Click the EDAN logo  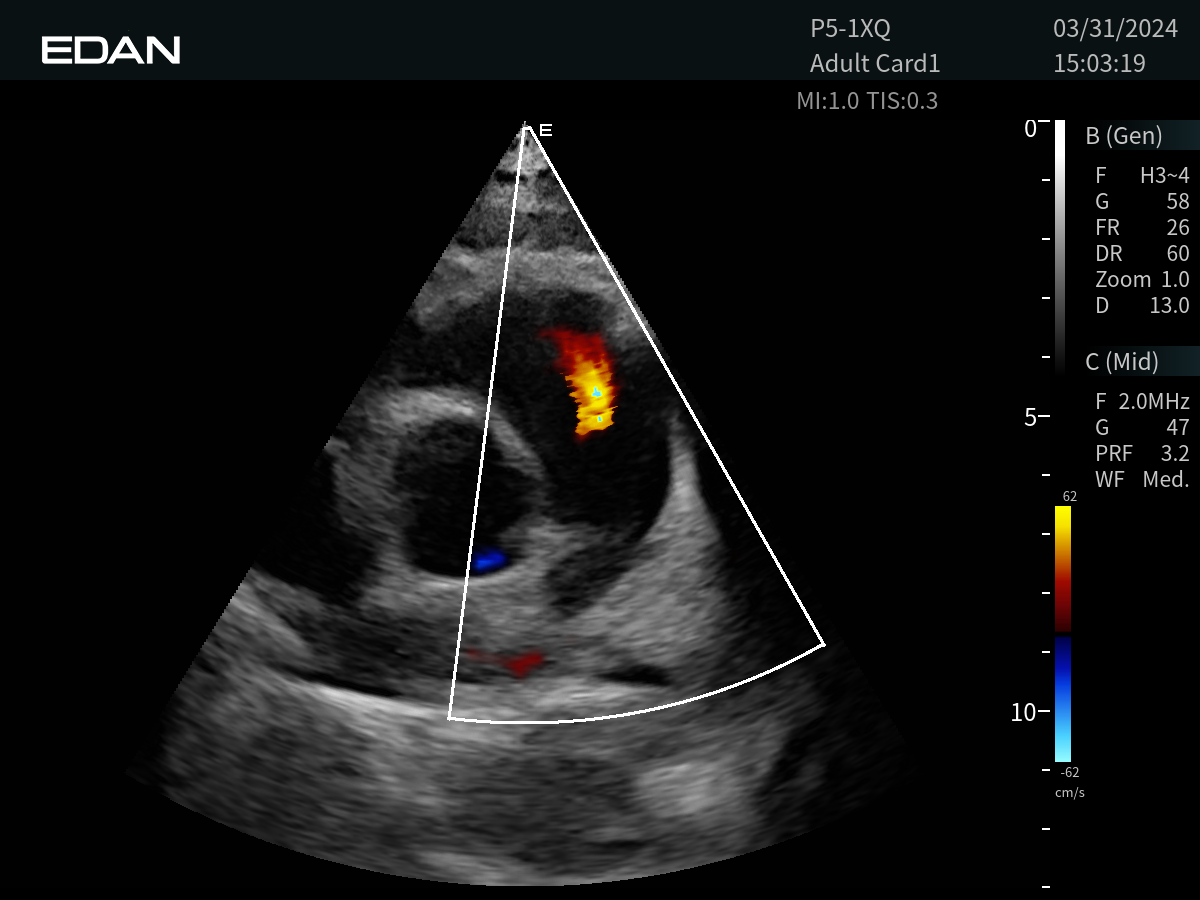click(x=111, y=50)
